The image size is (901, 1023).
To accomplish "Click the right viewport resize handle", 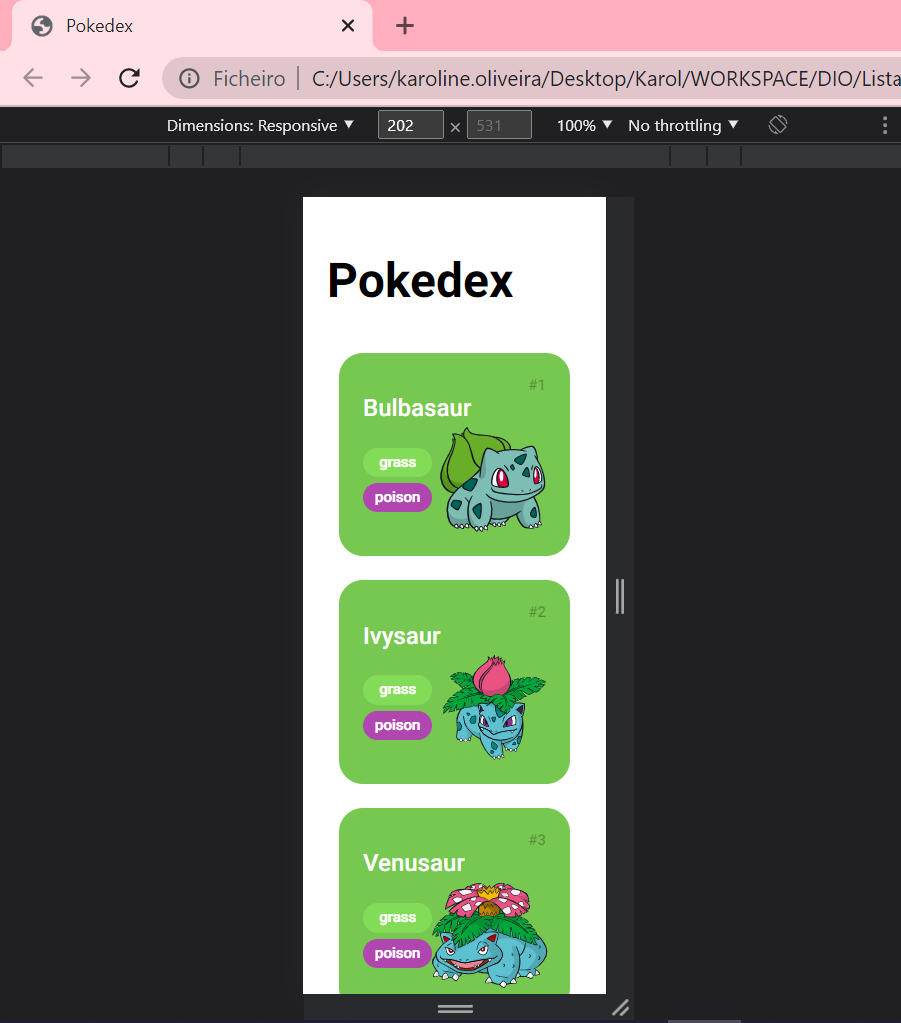I will click(x=620, y=596).
